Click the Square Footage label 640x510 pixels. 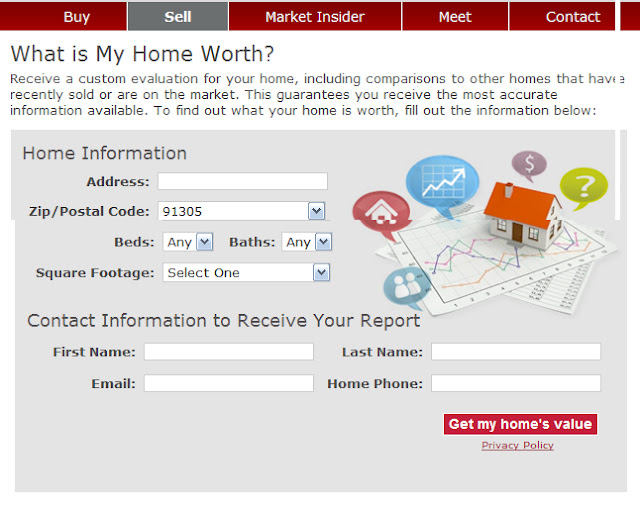pos(95,273)
